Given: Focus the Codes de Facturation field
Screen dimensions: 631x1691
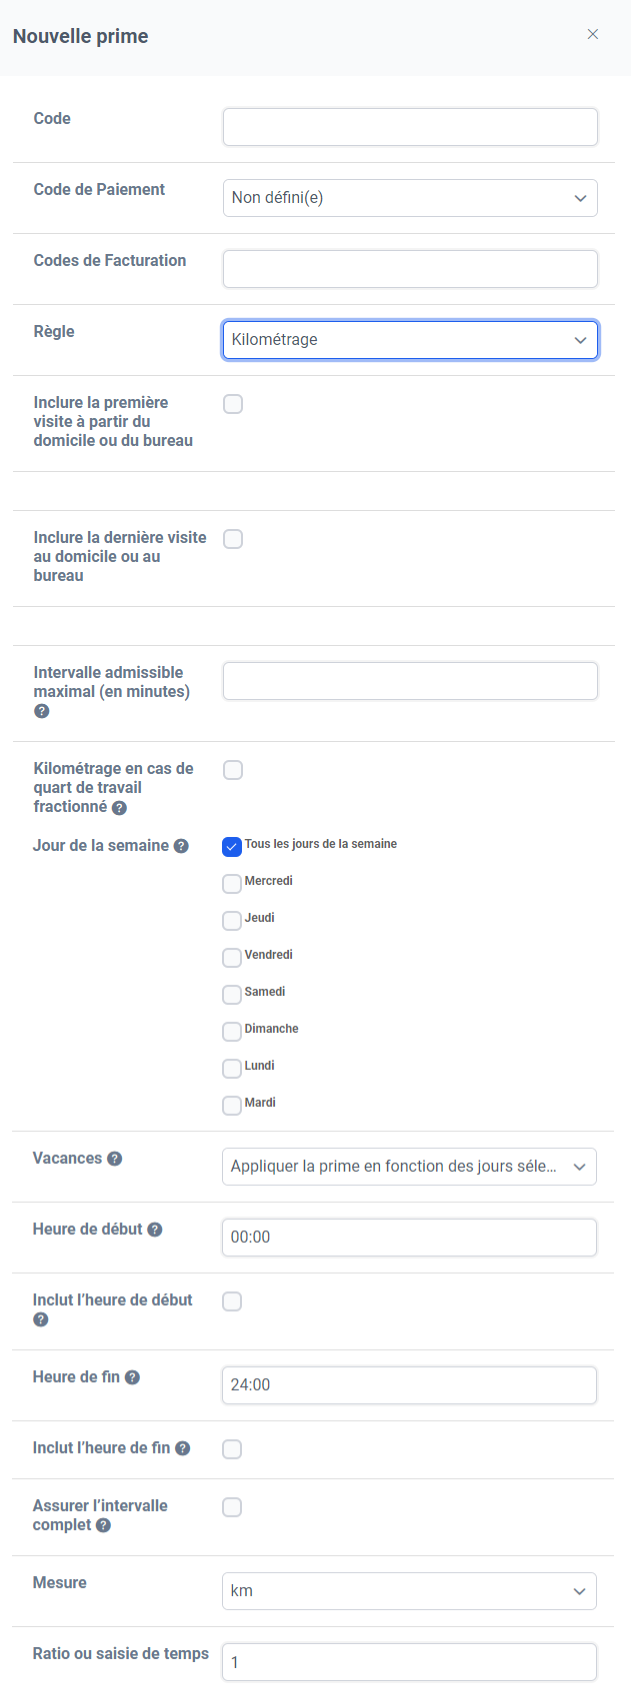Looking at the screenshot, I should 410,269.
